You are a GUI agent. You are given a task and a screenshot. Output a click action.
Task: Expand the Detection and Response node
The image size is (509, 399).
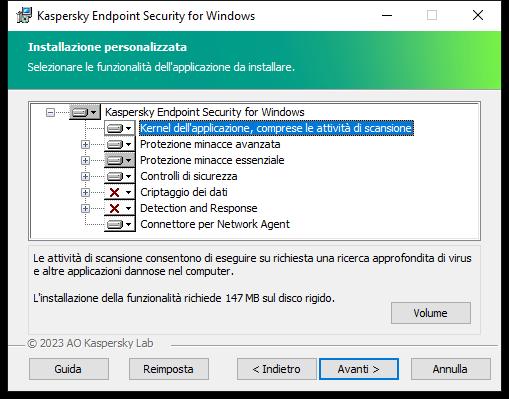[x=85, y=208]
